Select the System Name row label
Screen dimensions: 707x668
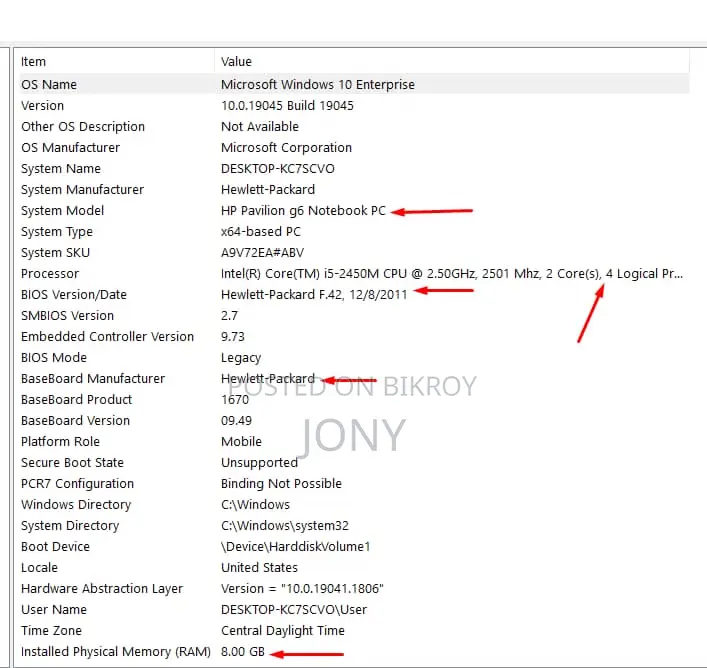tap(61, 169)
